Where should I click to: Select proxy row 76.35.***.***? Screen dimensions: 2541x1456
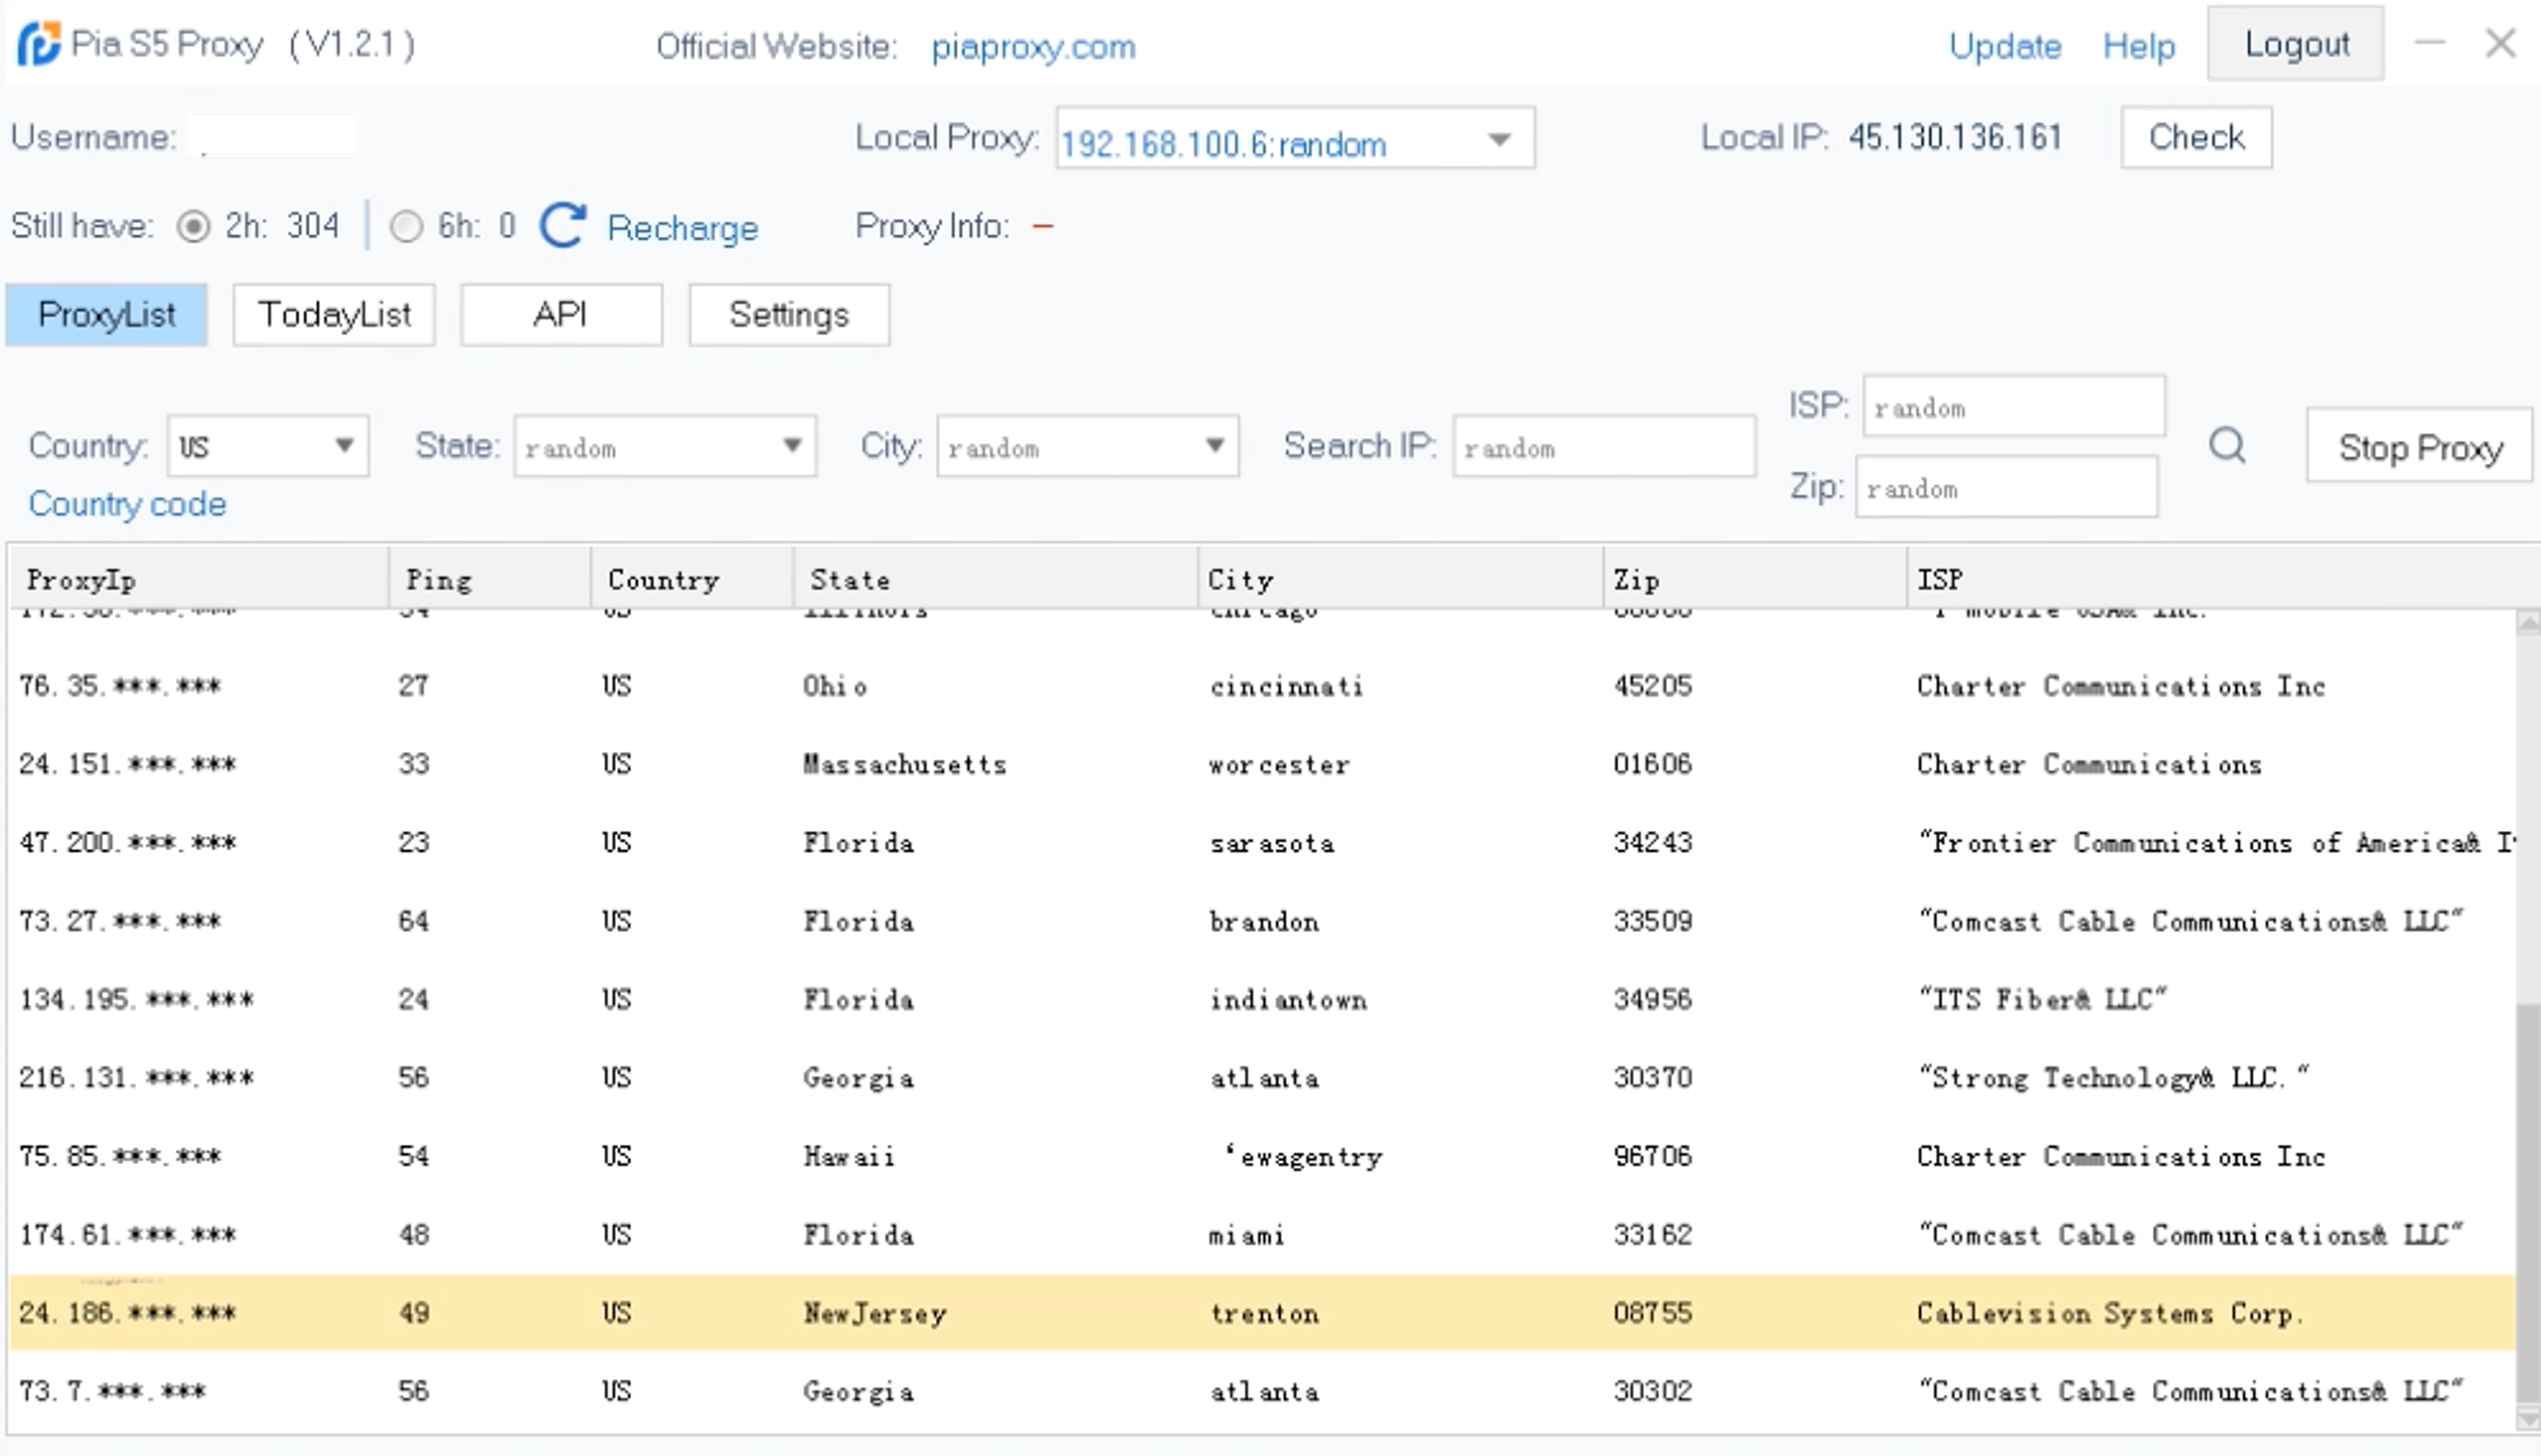pyautogui.click(x=1262, y=686)
